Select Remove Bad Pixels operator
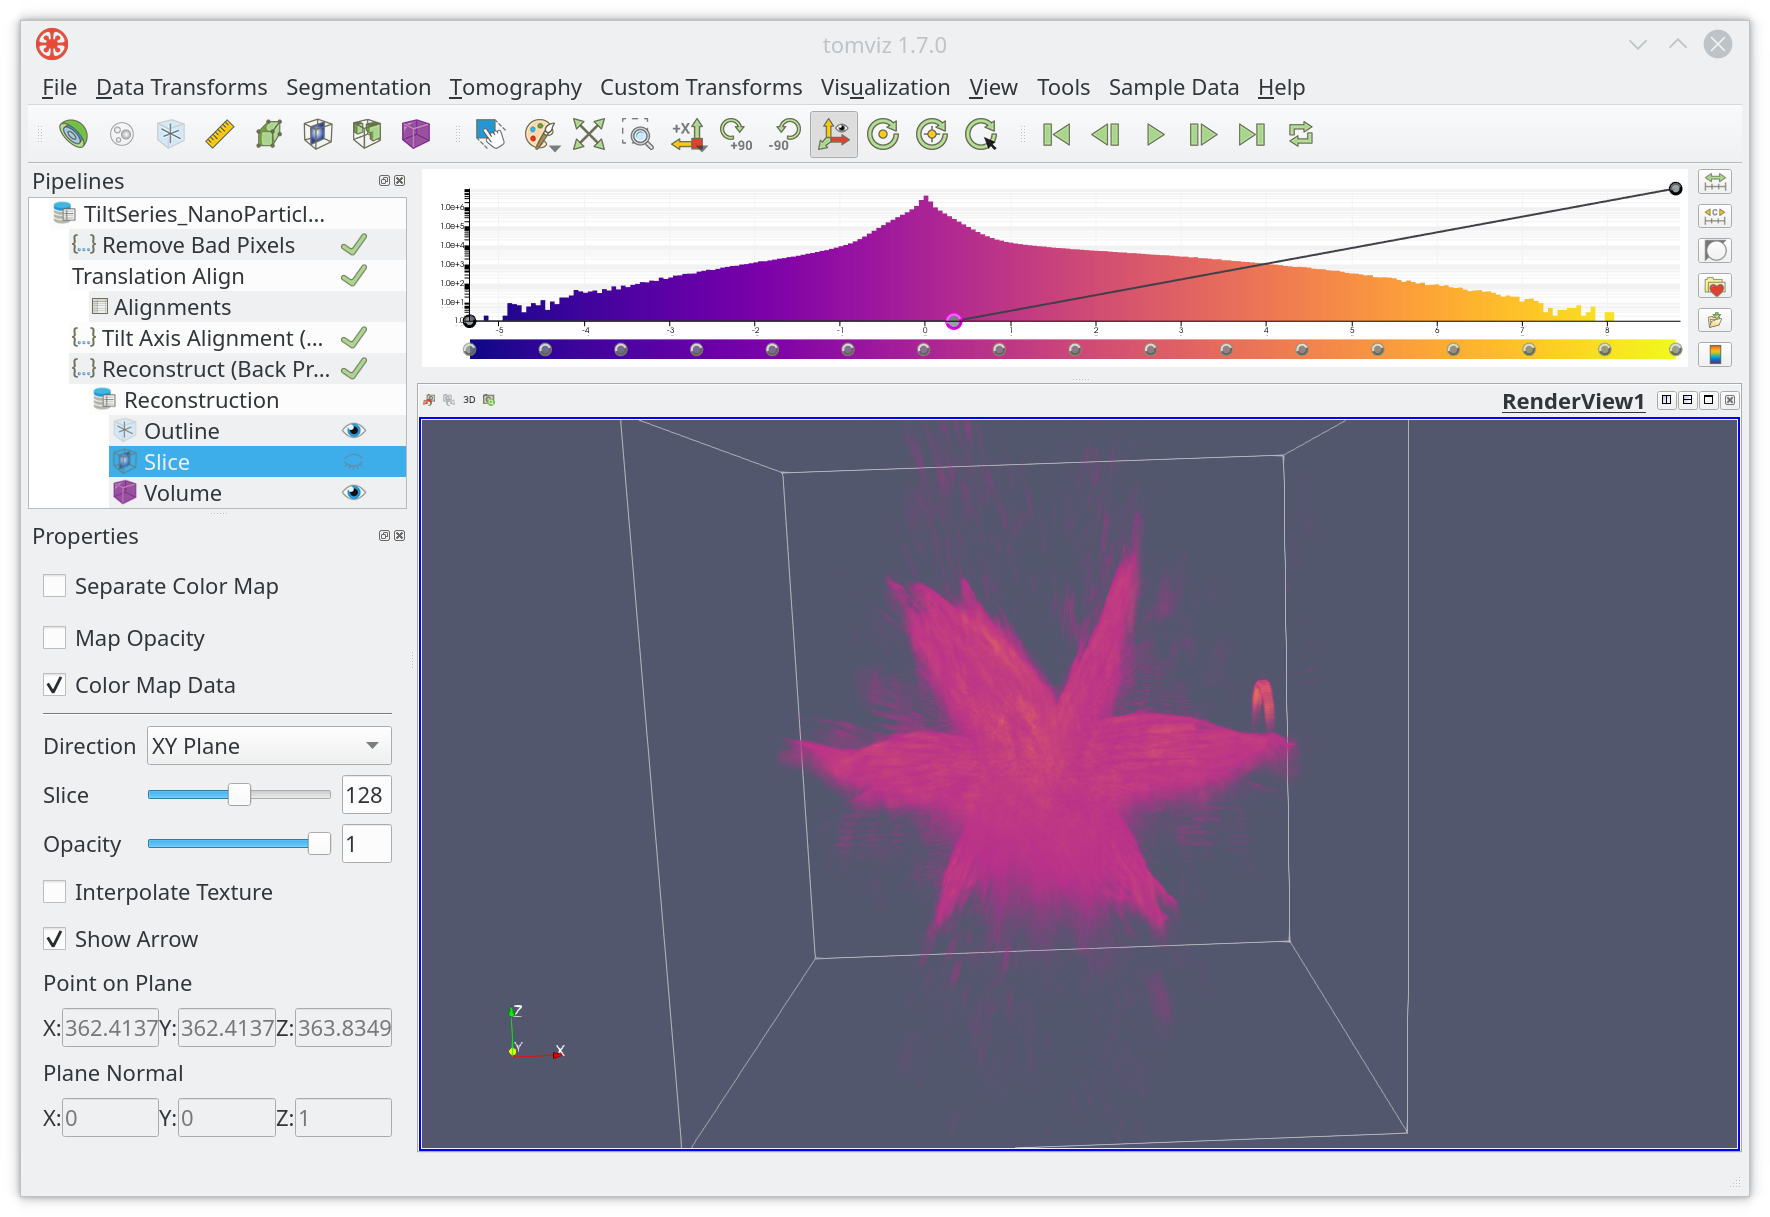Viewport: 1770px width, 1217px height. [198, 245]
